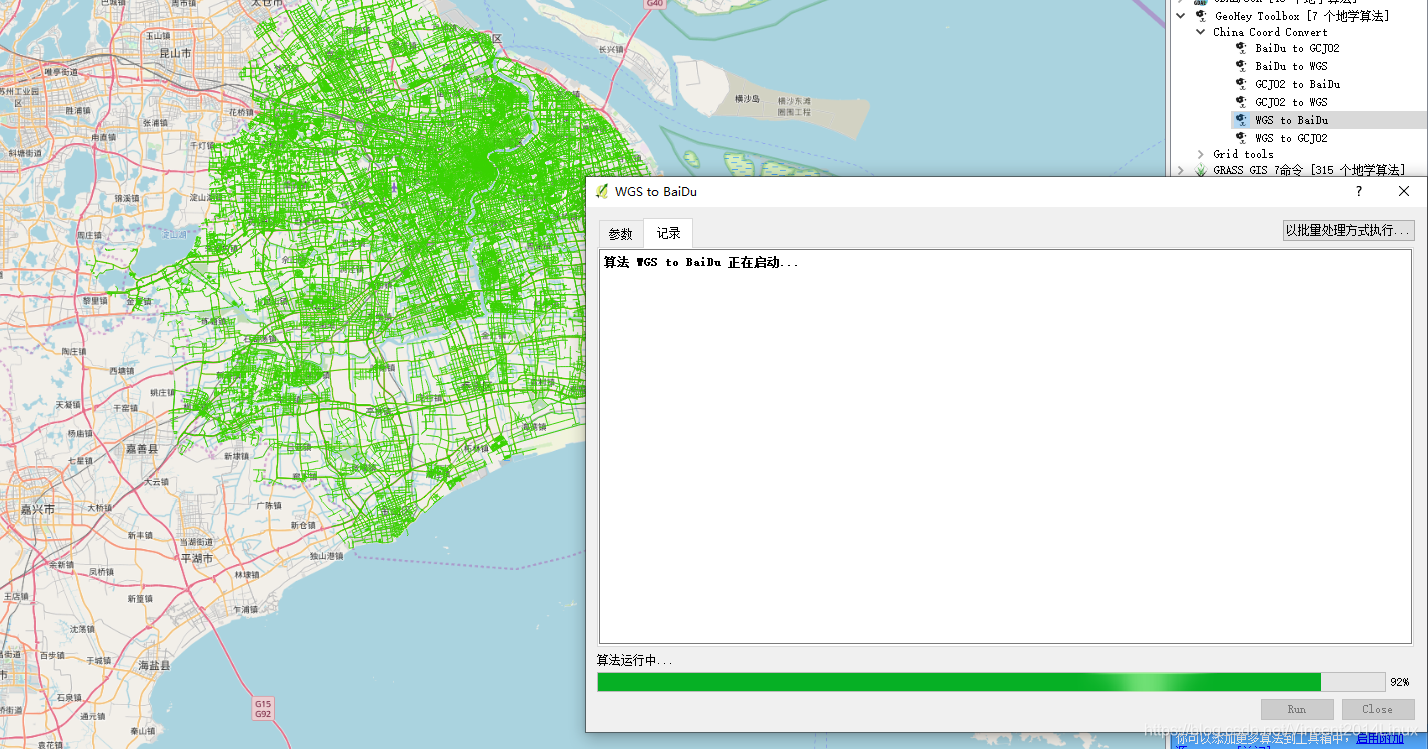Screen dimensions: 1428x749
Task: Select the BaiDu to GCJ02 tree item
Action: pyautogui.click(x=1297, y=48)
